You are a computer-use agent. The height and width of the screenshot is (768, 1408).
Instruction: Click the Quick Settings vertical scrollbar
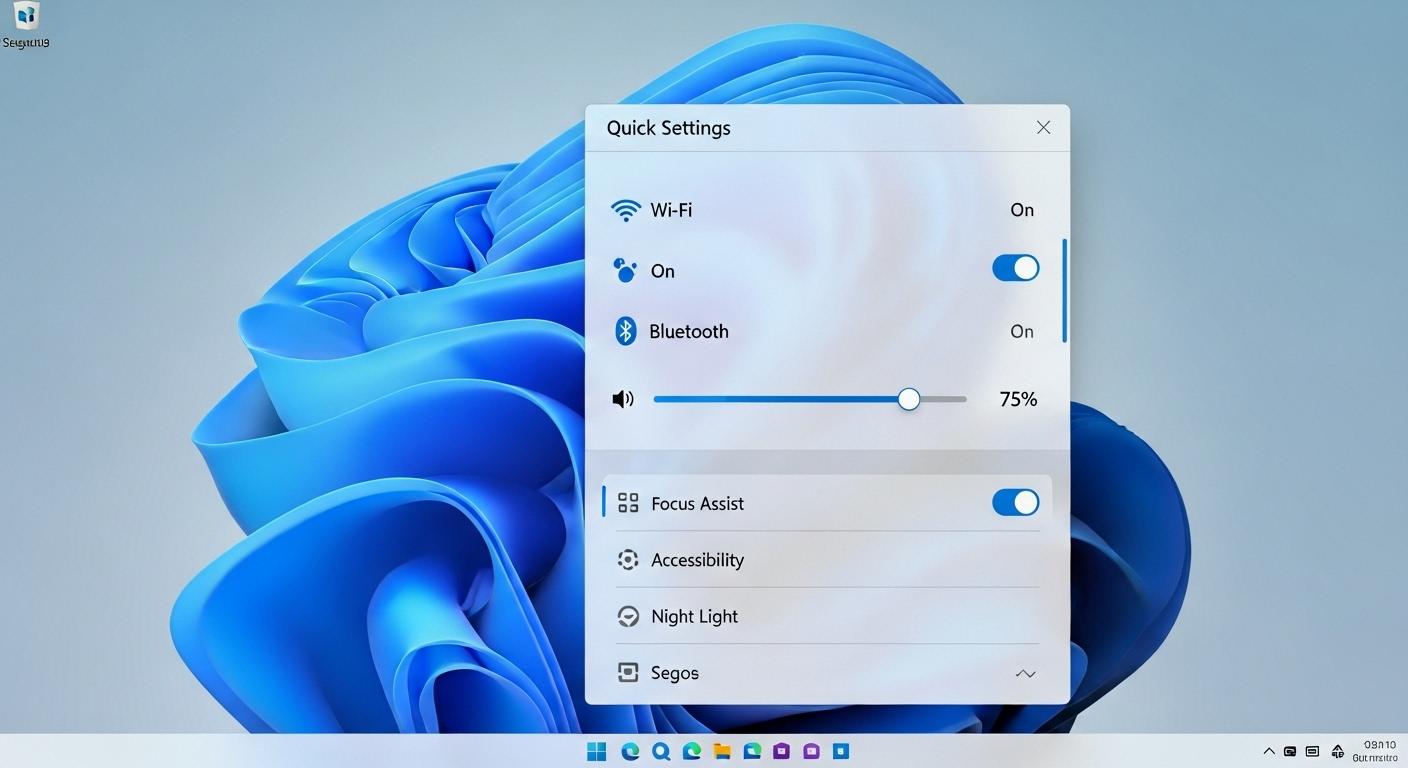[x=1064, y=290]
